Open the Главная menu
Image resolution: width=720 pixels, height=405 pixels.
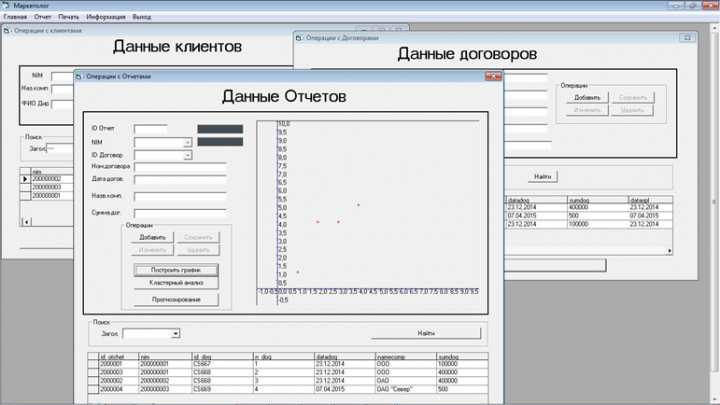pyautogui.click(x=15, y=17)
